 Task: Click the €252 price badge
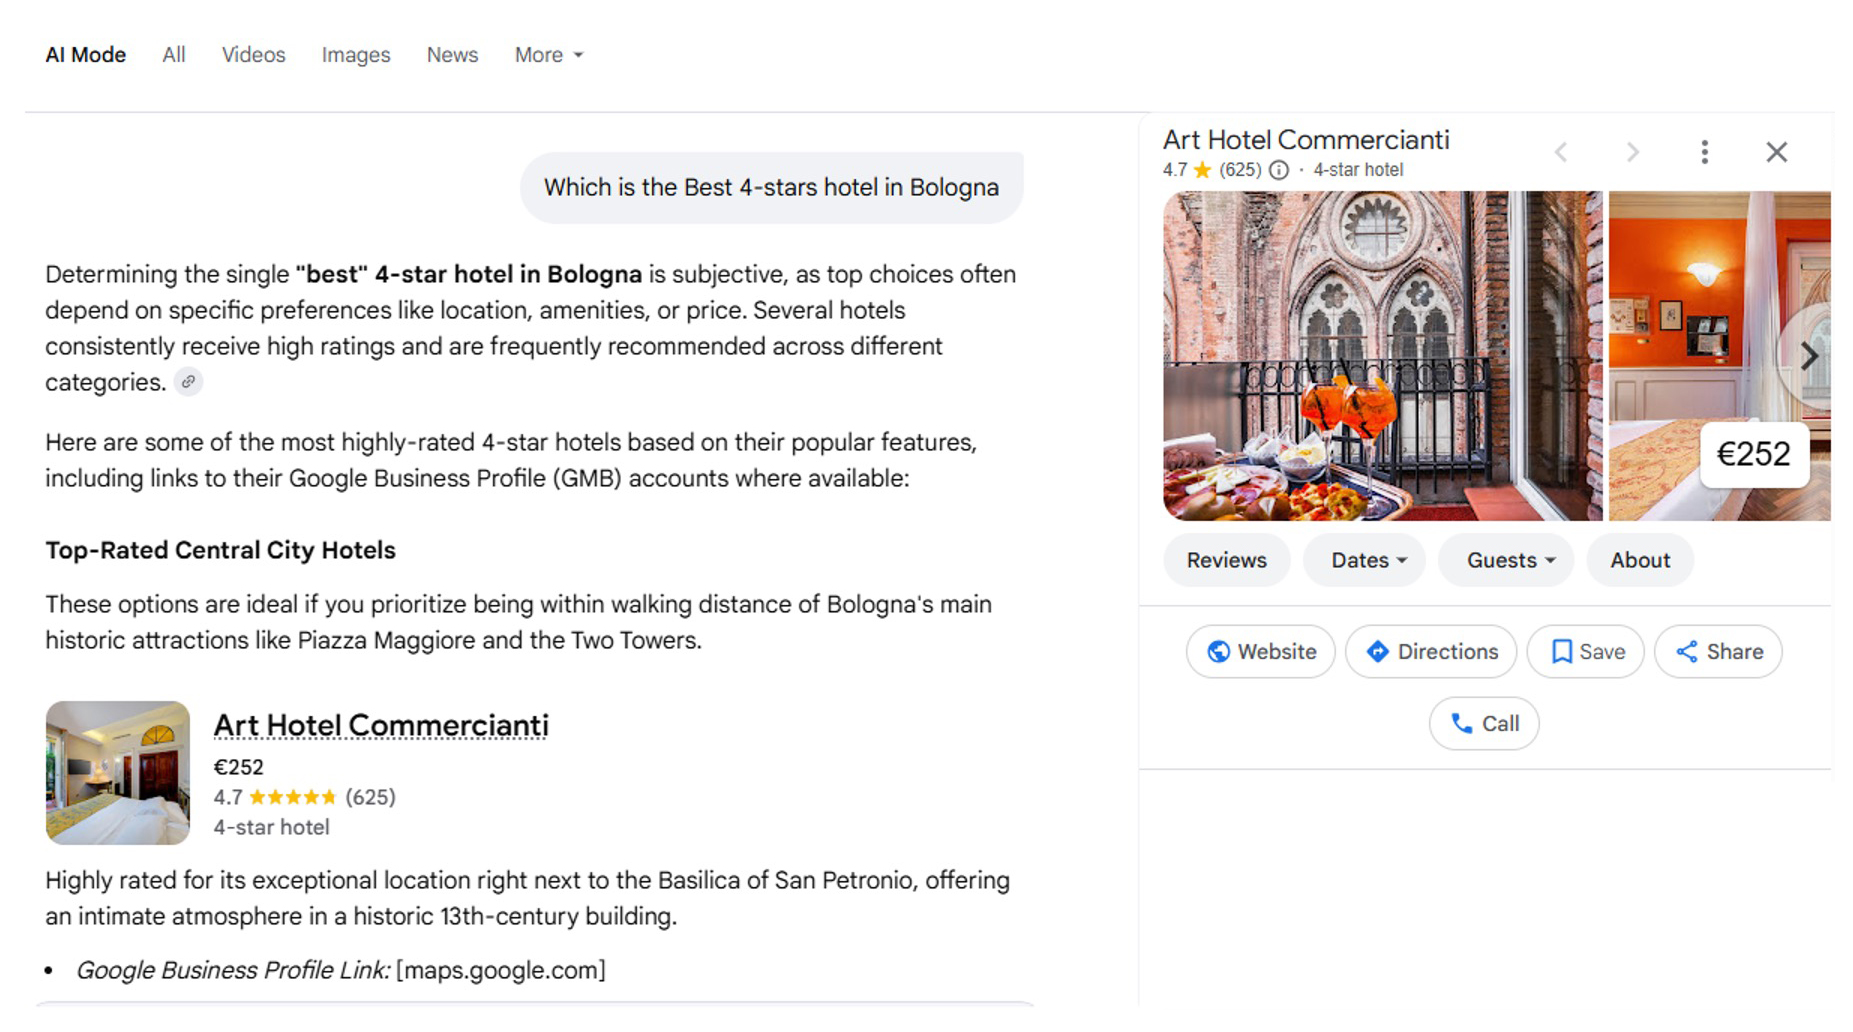click(x=1754, y=454)
